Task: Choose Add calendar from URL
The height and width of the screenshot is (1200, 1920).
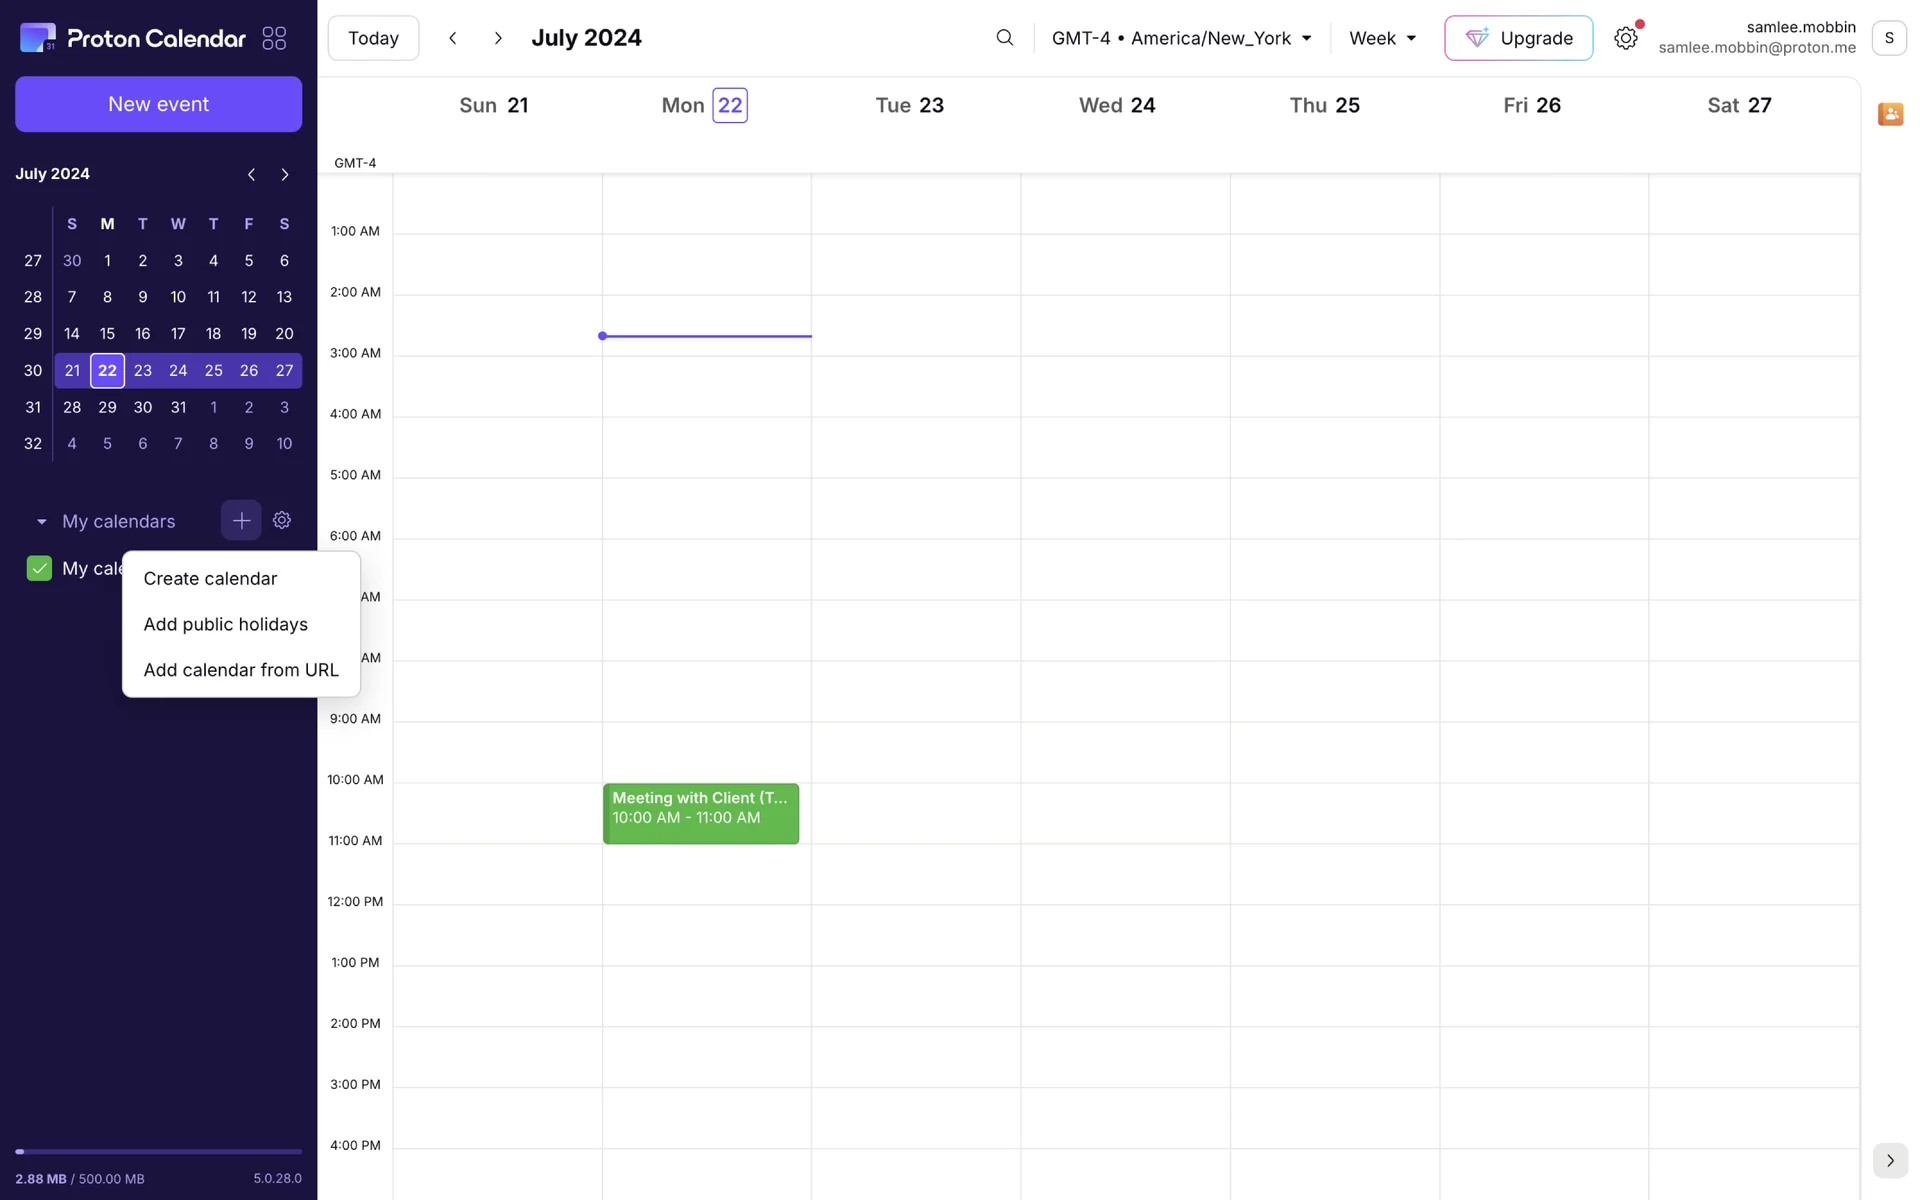Action: point(241,670)
